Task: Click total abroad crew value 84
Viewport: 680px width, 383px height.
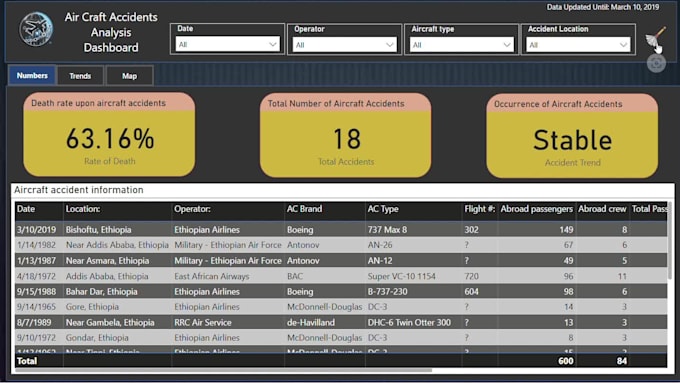Action: [622, 361]
